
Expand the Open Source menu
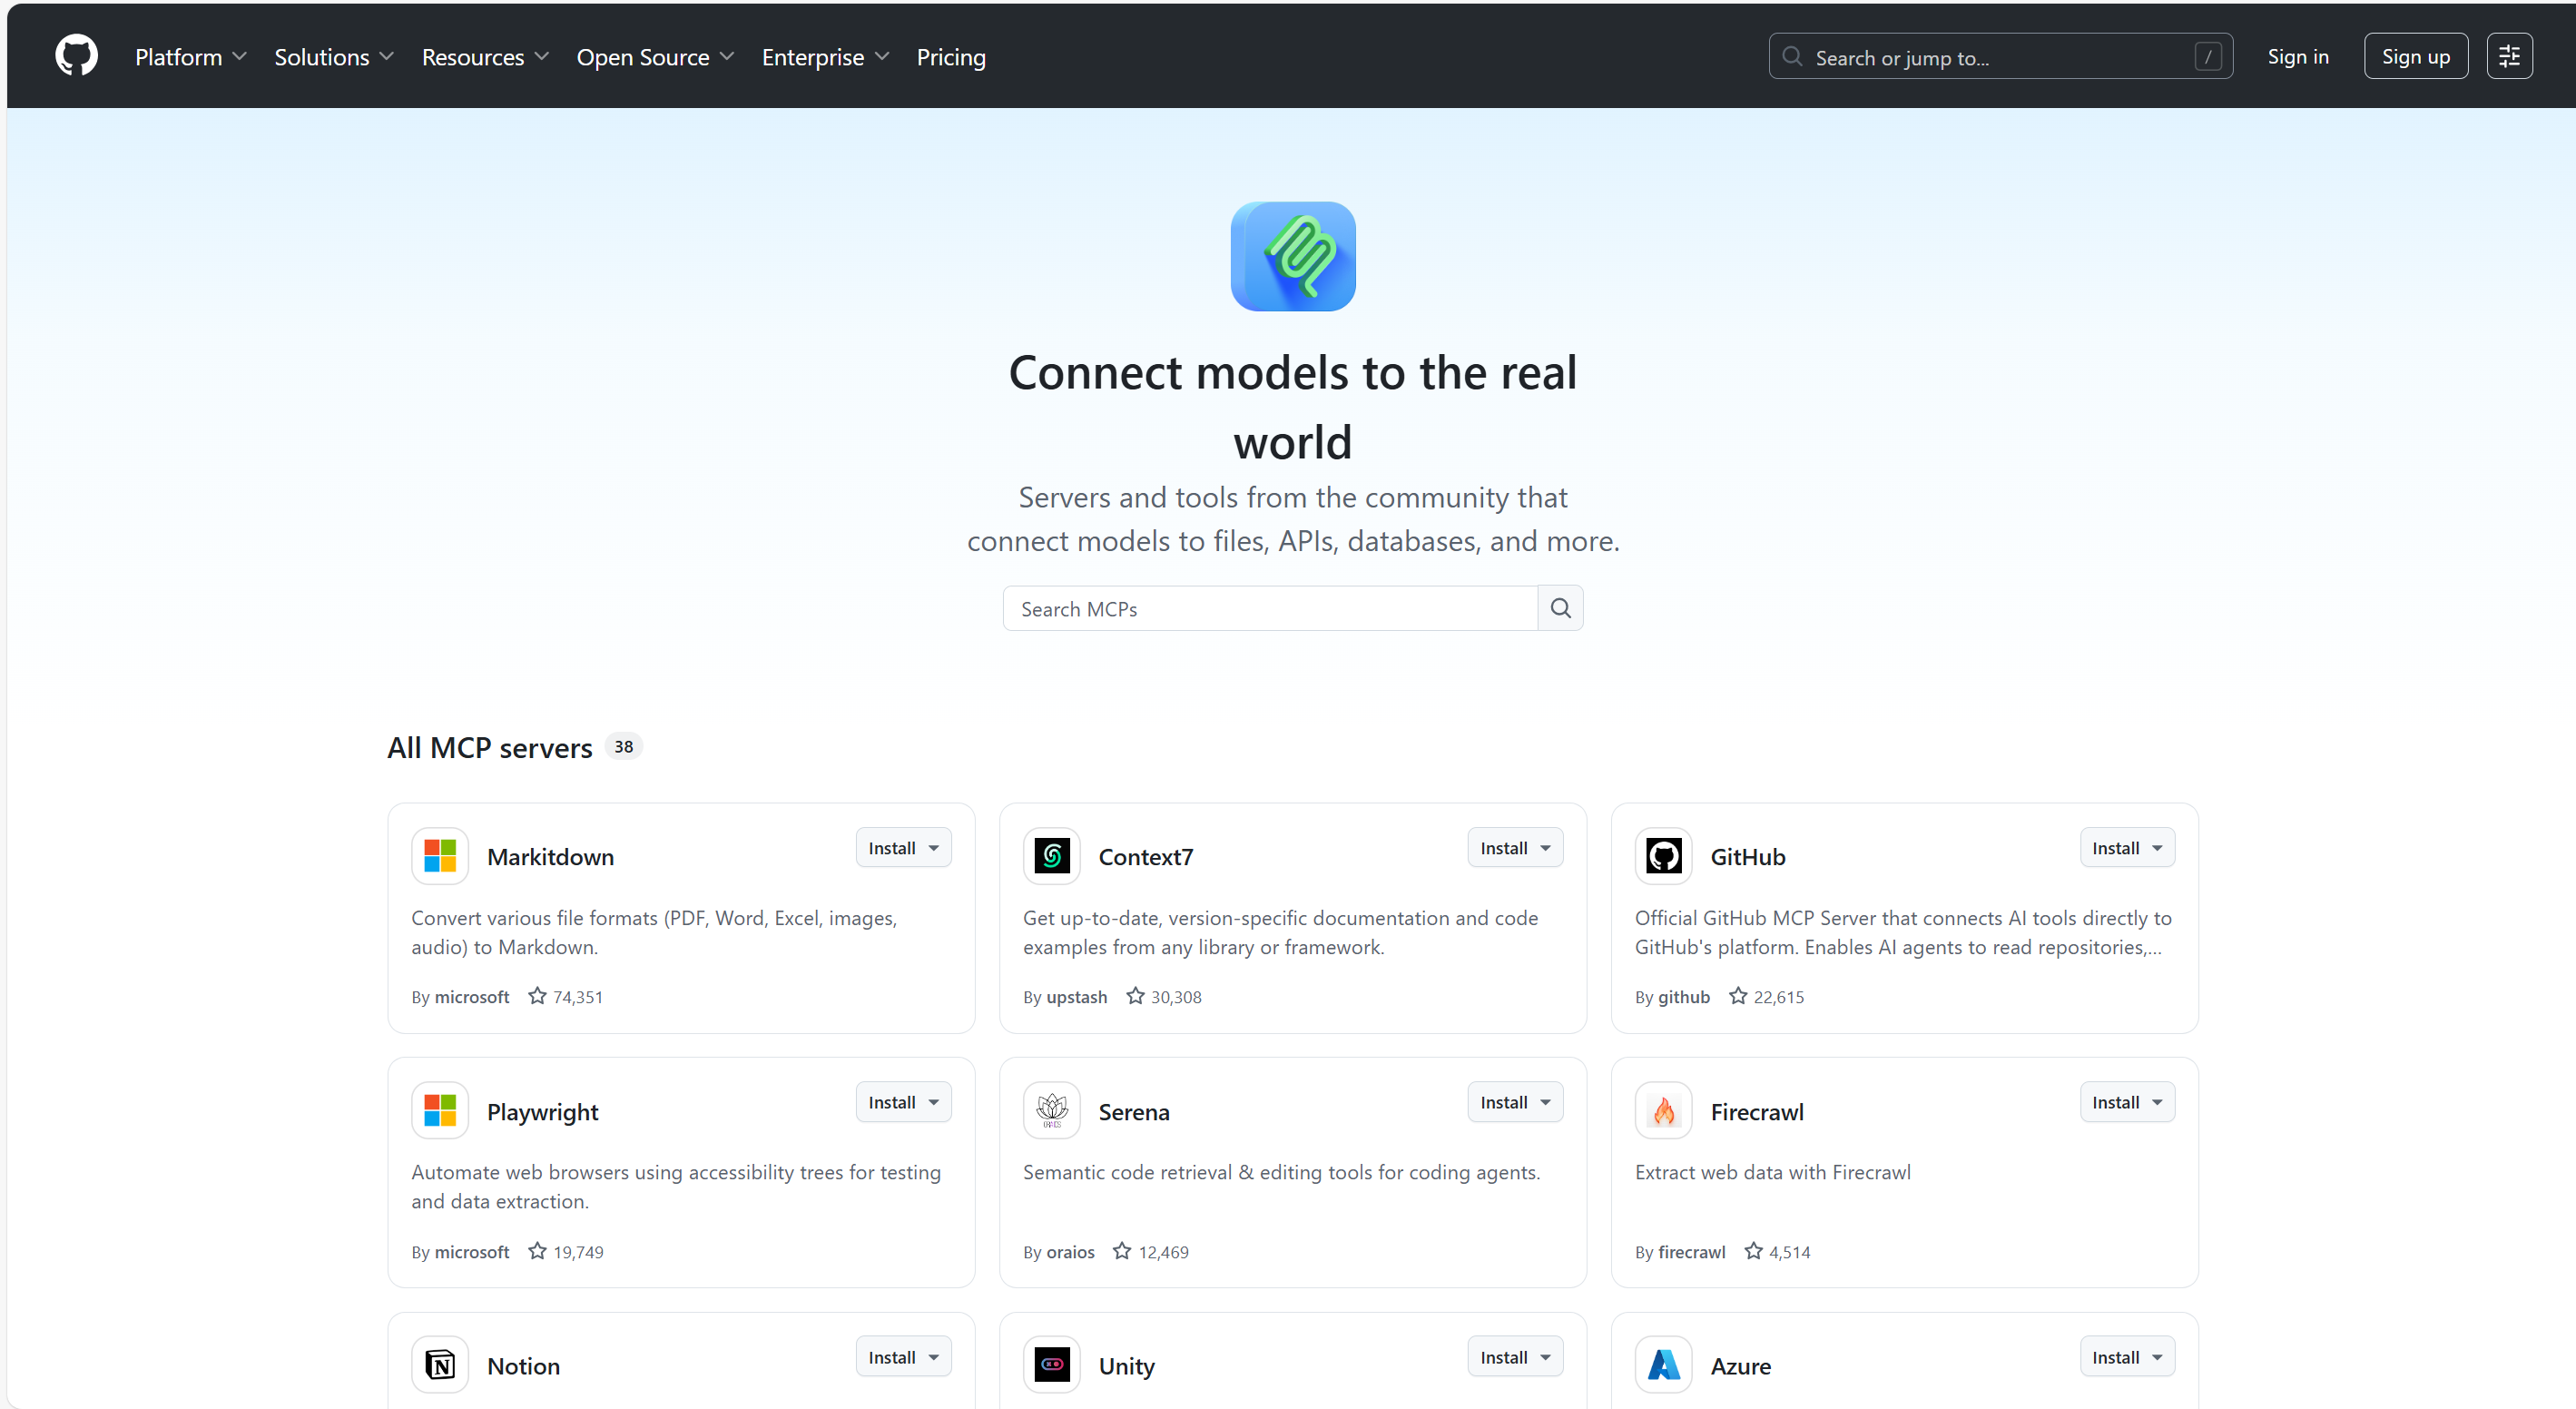pyautogui.click(x=655, y=57)
